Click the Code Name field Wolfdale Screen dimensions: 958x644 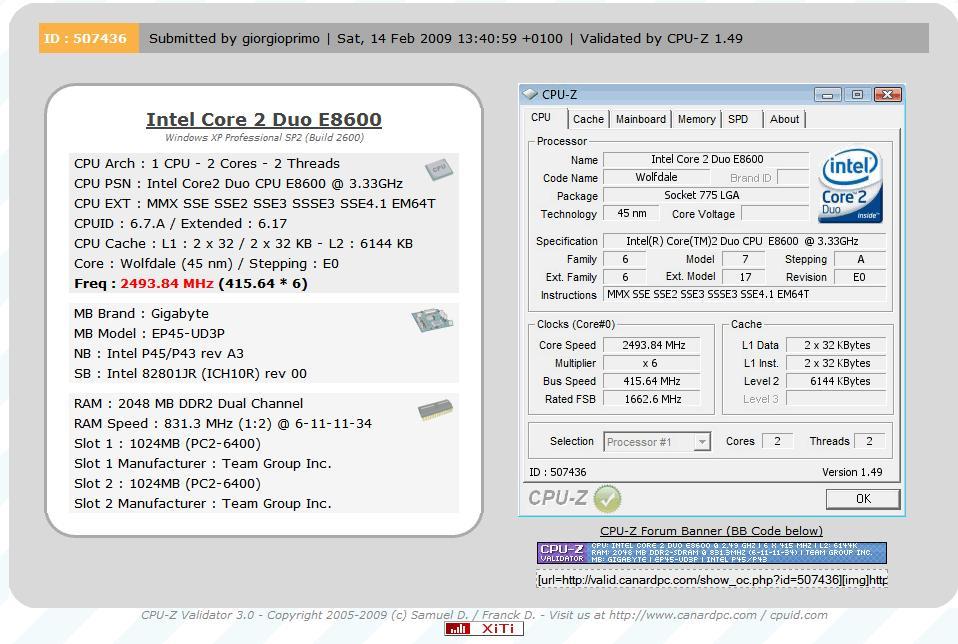[656, 177]
